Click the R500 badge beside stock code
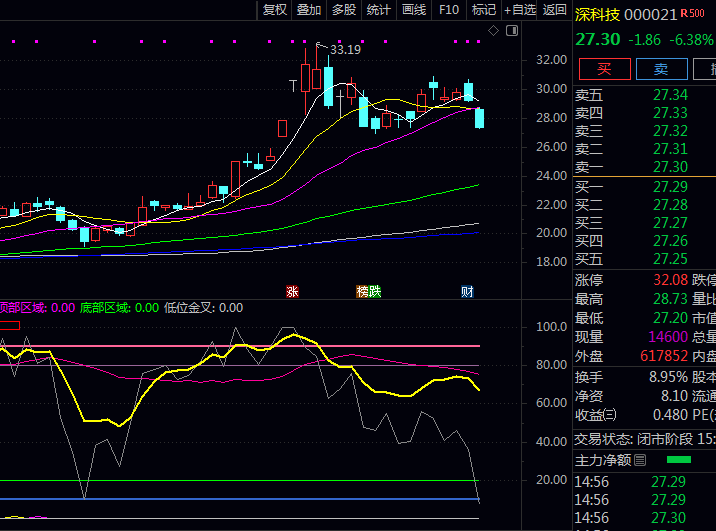The image size is (716, 531). (x=691, y=14)
